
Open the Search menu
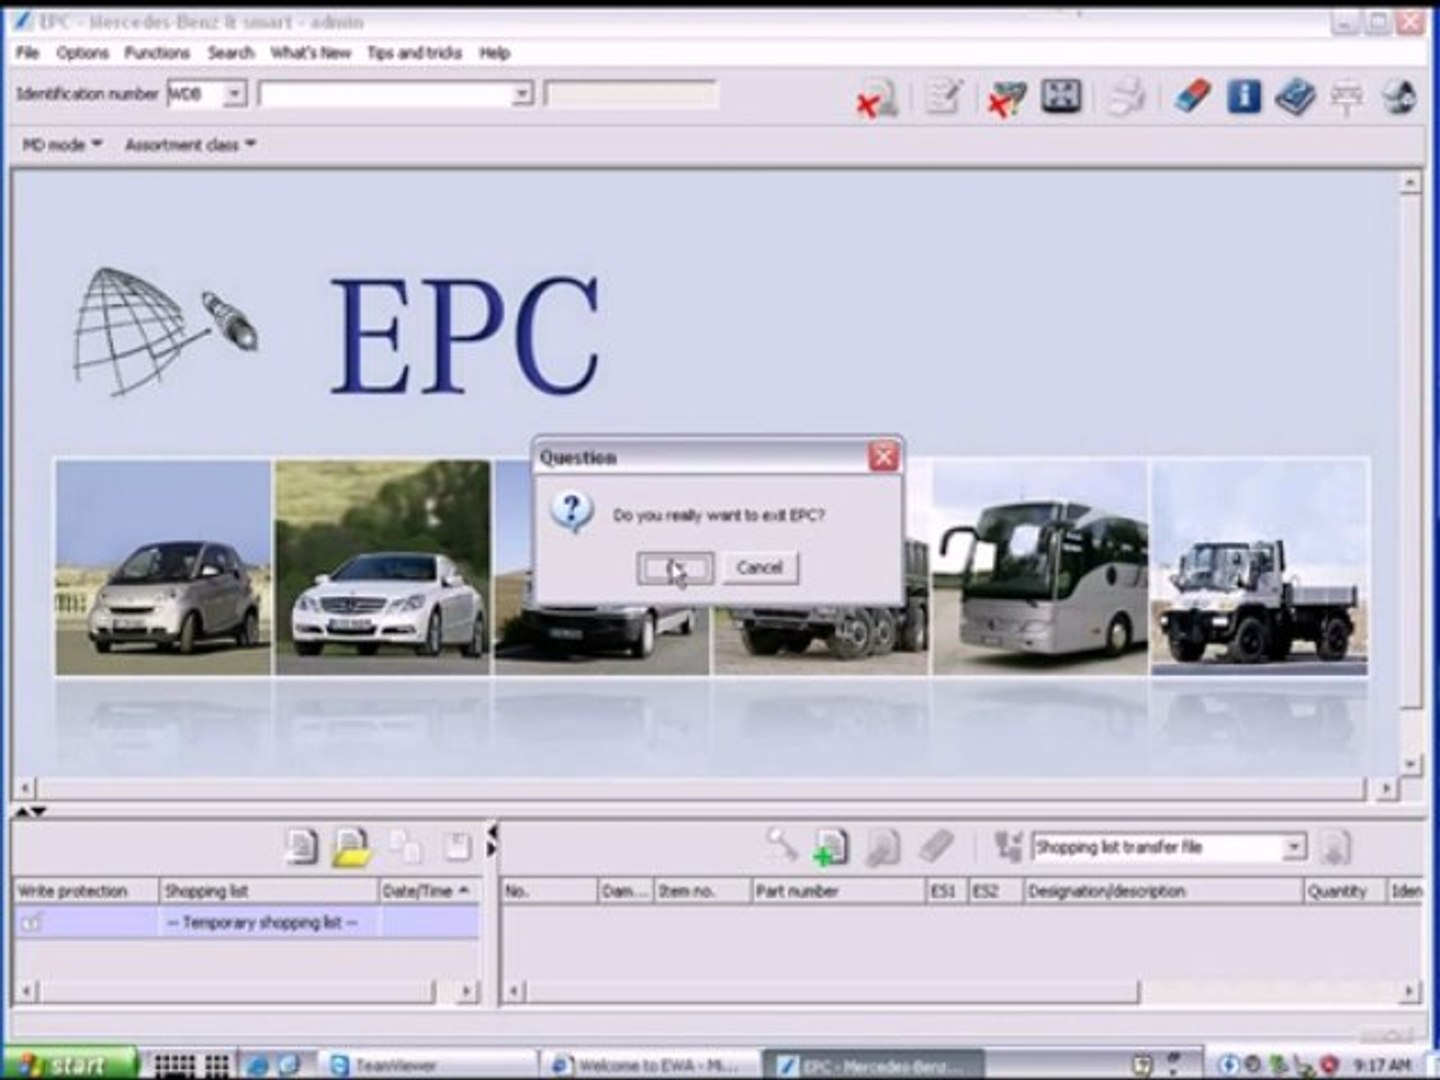[x=231, y=53]
